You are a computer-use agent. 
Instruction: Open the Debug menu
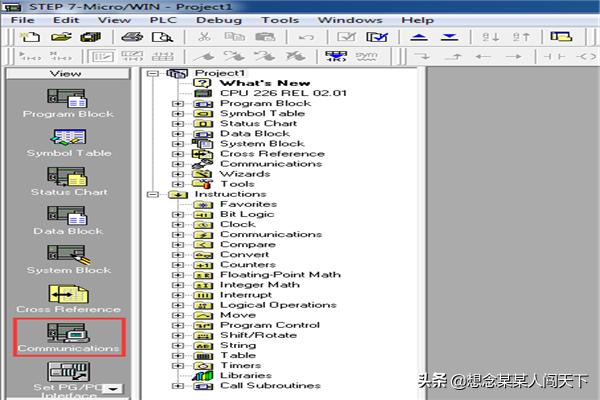(219, 20)
